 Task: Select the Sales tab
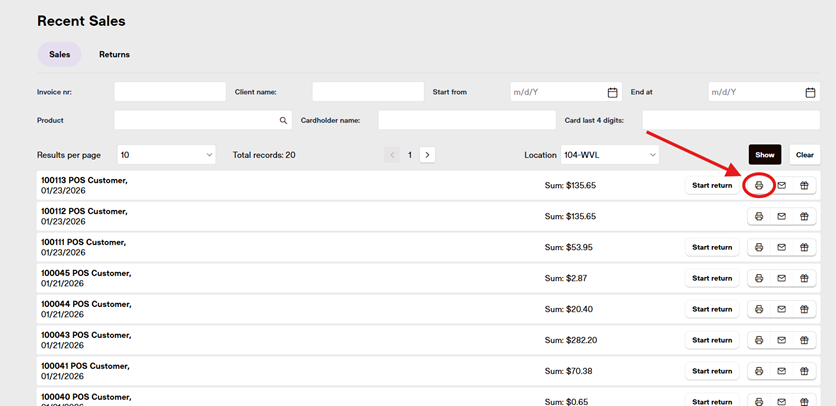[59, 54]
